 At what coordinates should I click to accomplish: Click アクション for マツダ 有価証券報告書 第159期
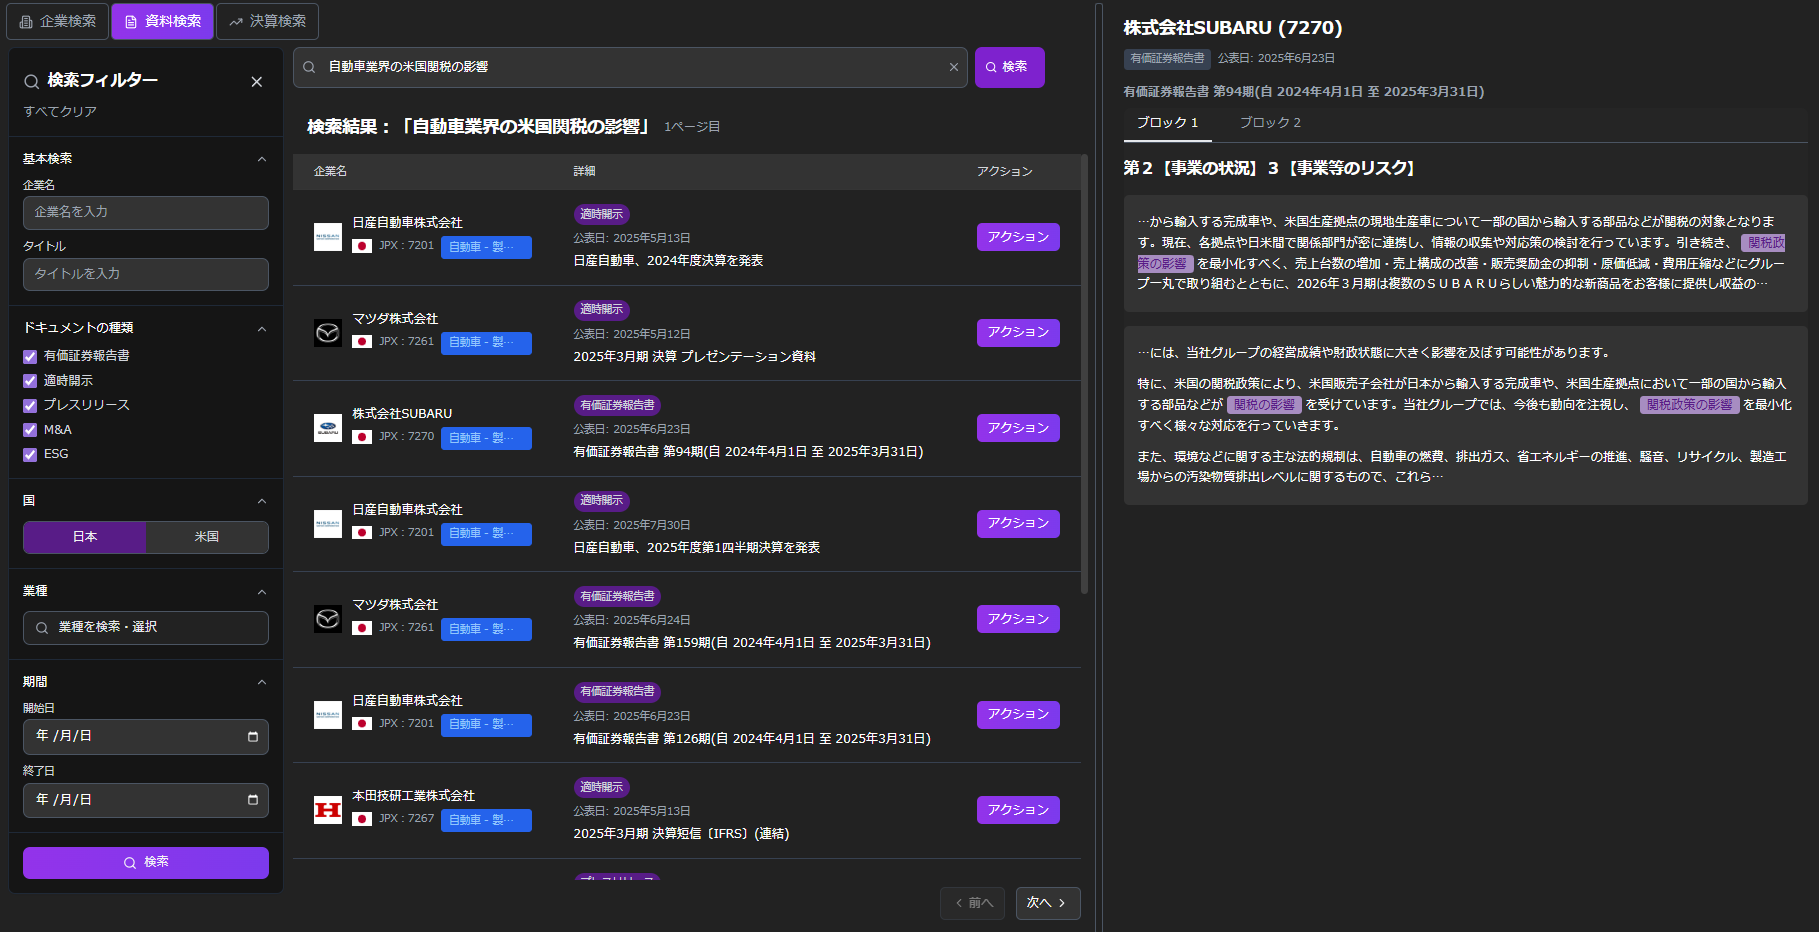pyautogui.click(x=1018, y=619)
